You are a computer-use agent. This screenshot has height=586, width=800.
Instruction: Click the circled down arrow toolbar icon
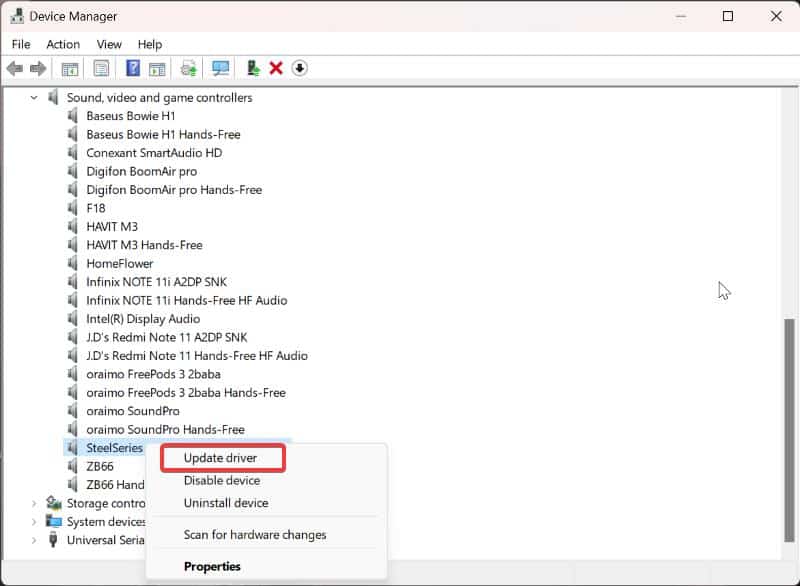coord(299,68)
